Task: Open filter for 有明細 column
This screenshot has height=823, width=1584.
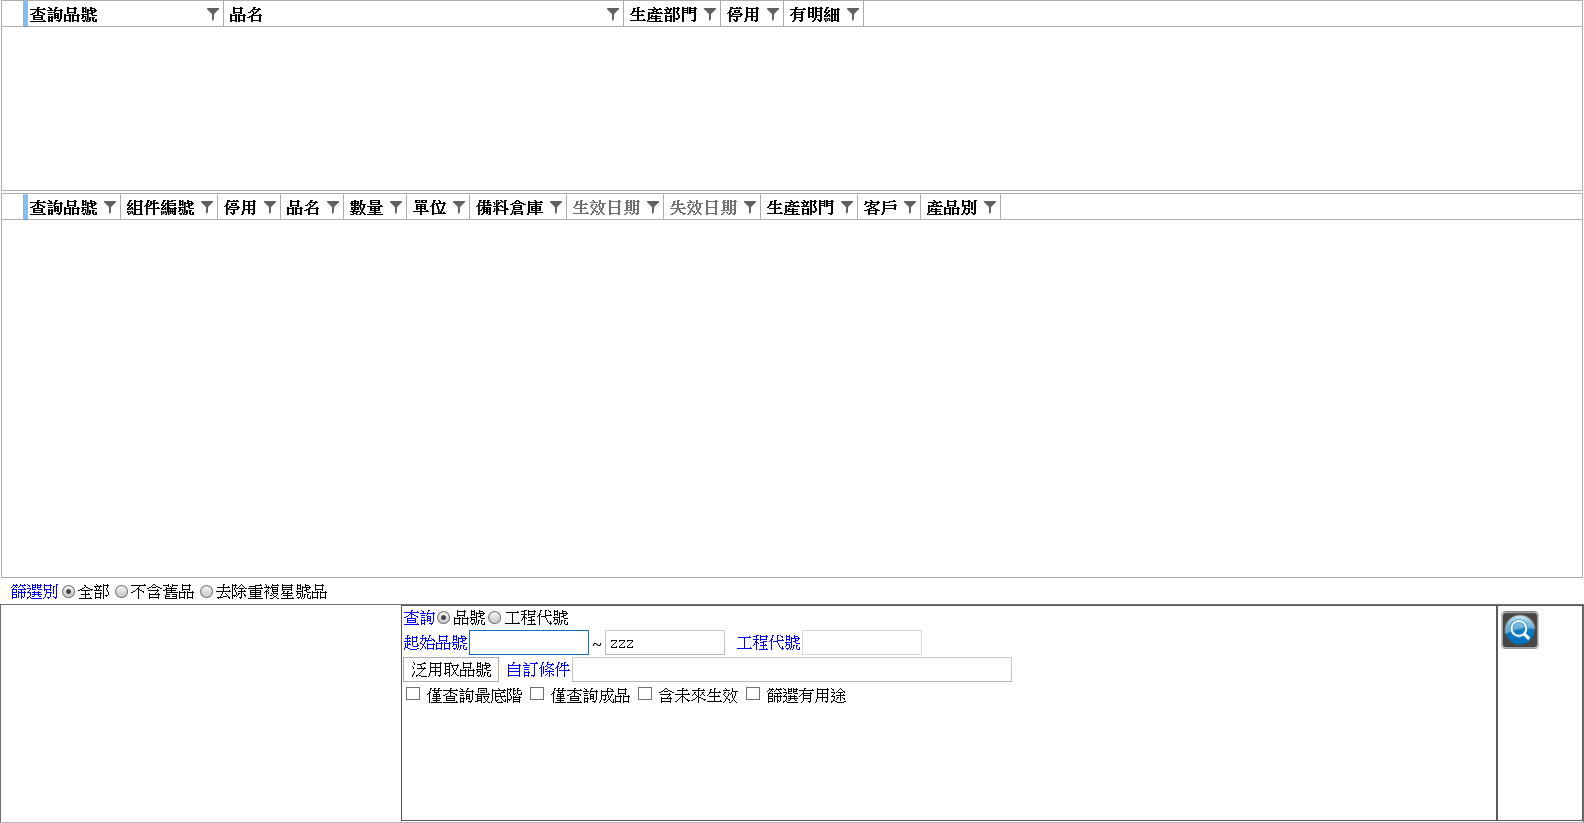Action: [x=853, y=14]
